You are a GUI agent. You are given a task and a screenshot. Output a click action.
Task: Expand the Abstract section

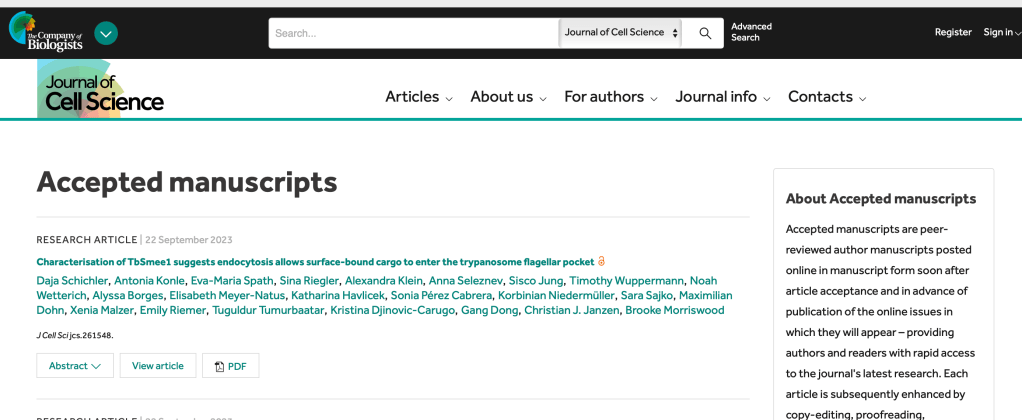click(x=75, y=366)
